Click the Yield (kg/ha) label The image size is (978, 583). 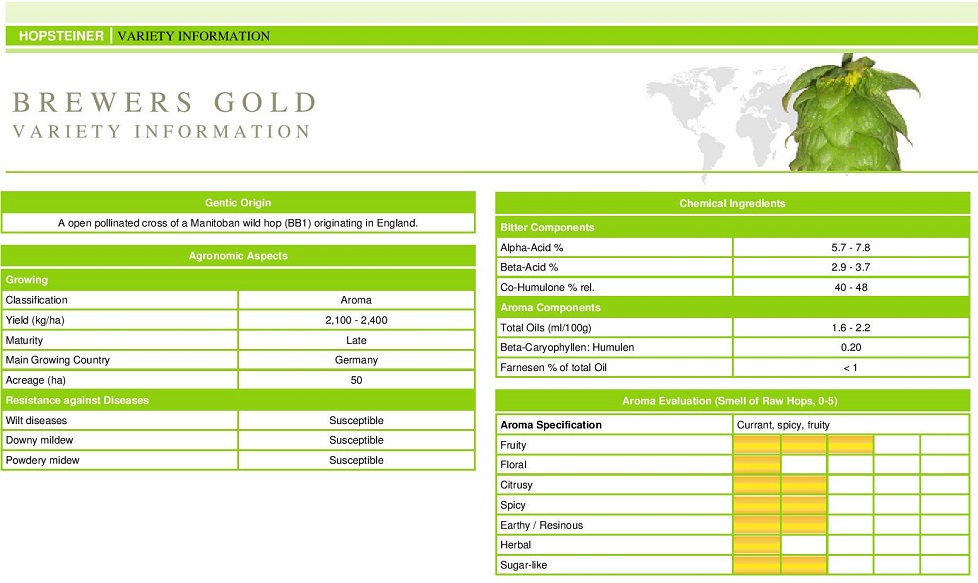coord(35,320)
